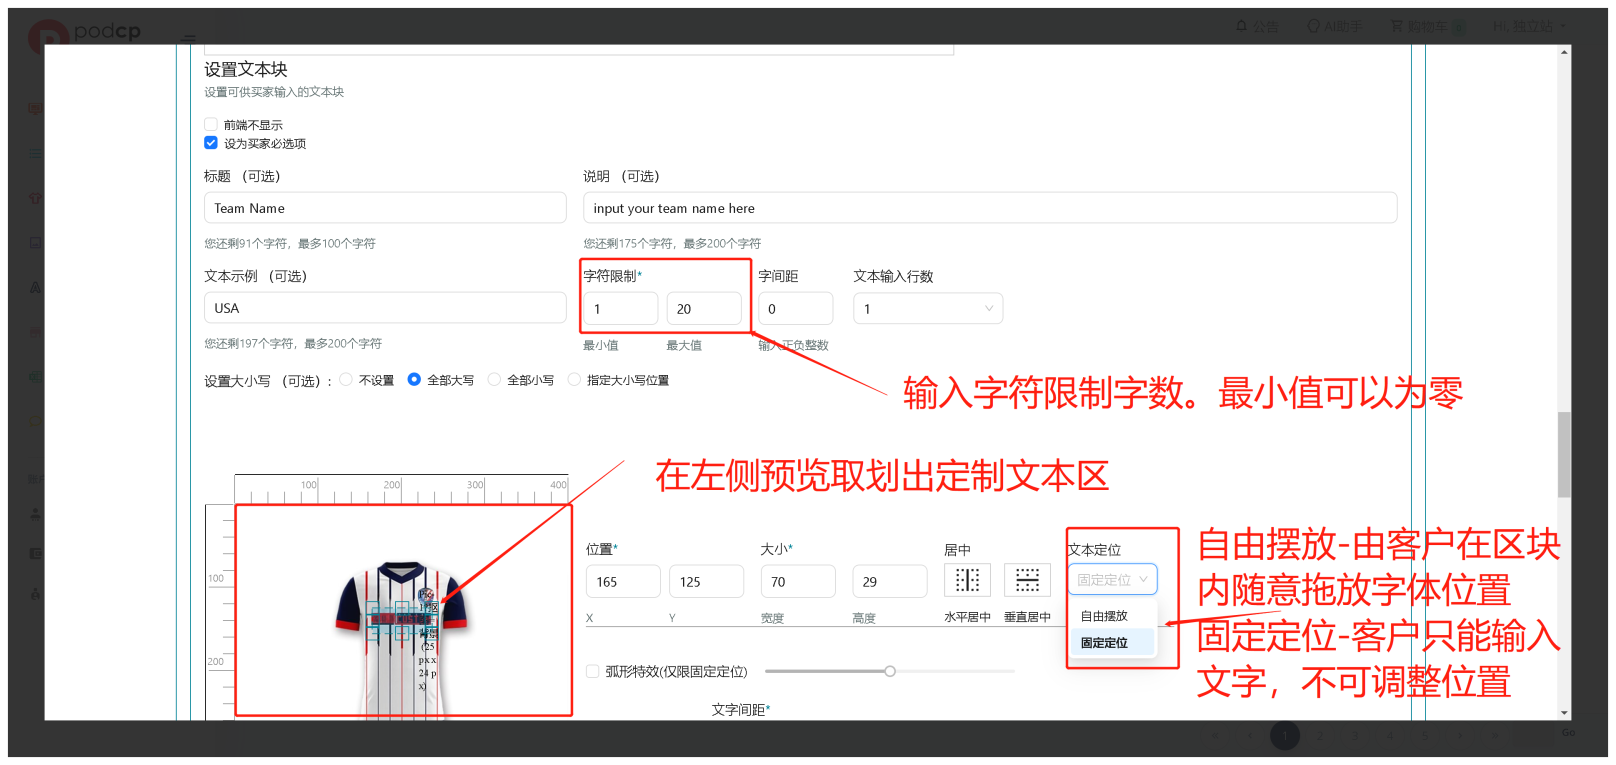Viewport: 1616px width, 765px height.
Task: Click the 字符限制 maximum value field showing 20
Action: pyautogui.click(x=704, y=308)
